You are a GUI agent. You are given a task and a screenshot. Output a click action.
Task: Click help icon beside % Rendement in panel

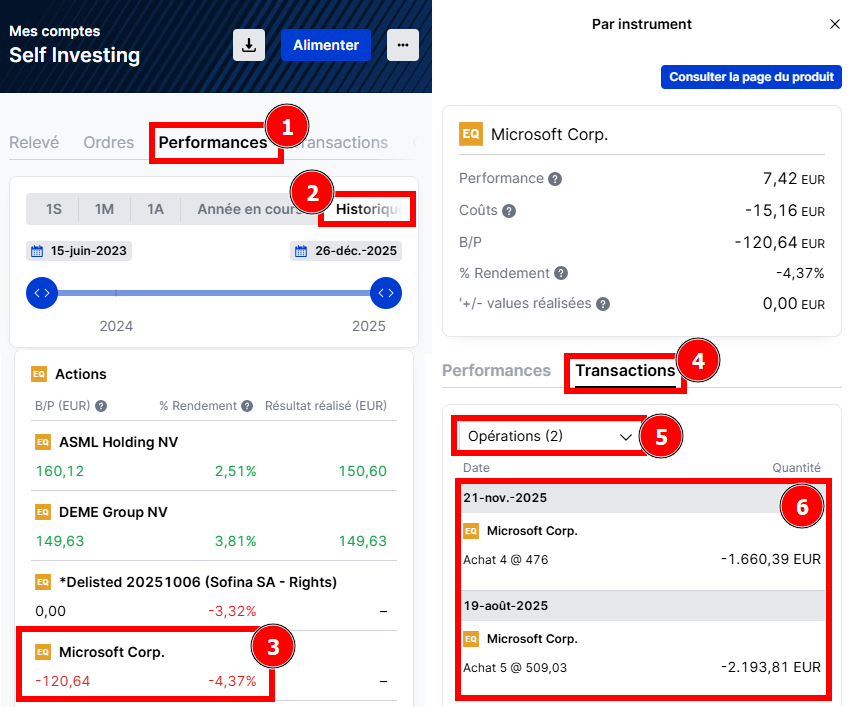(561, 273)
